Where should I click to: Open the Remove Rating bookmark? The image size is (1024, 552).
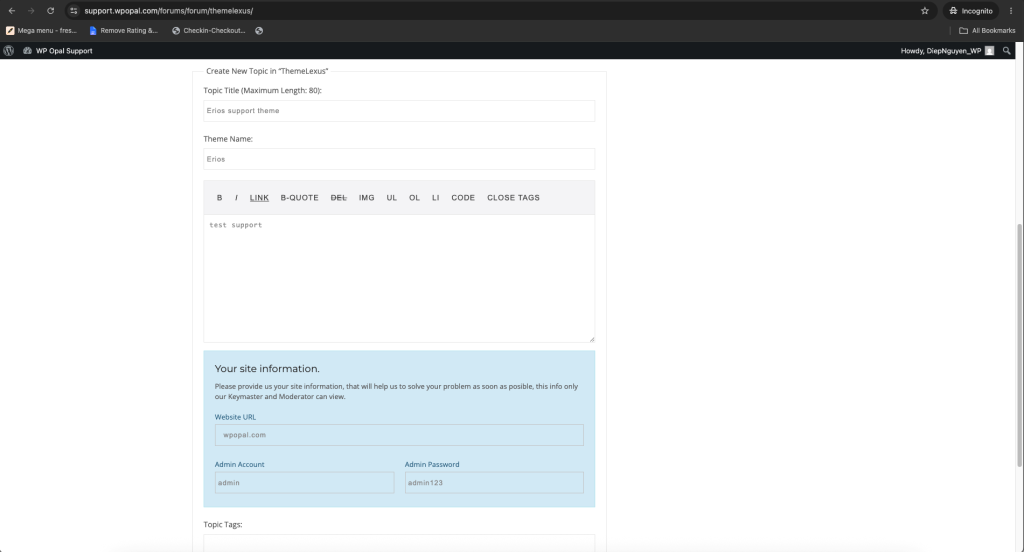123,31
